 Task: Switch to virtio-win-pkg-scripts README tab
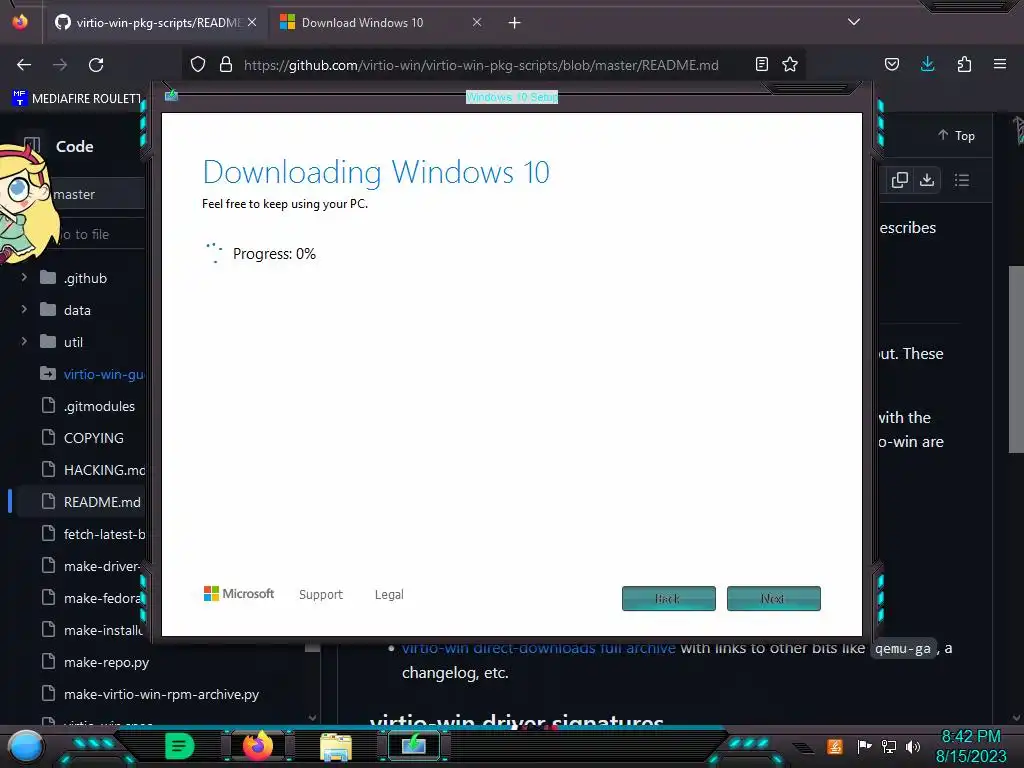tap(155, 23)
